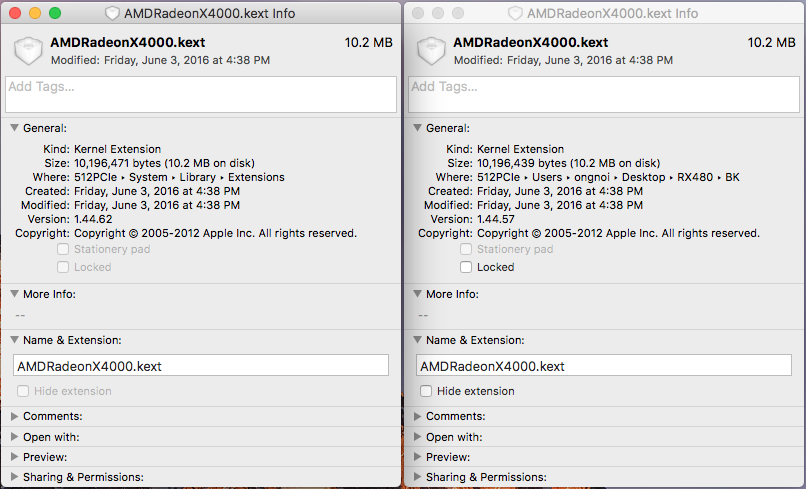Viewport: 806px width, 489px height.
Task: Toggle Hide extension checkbox in right window
Action: pyautogui.click(x=426, y=391)
